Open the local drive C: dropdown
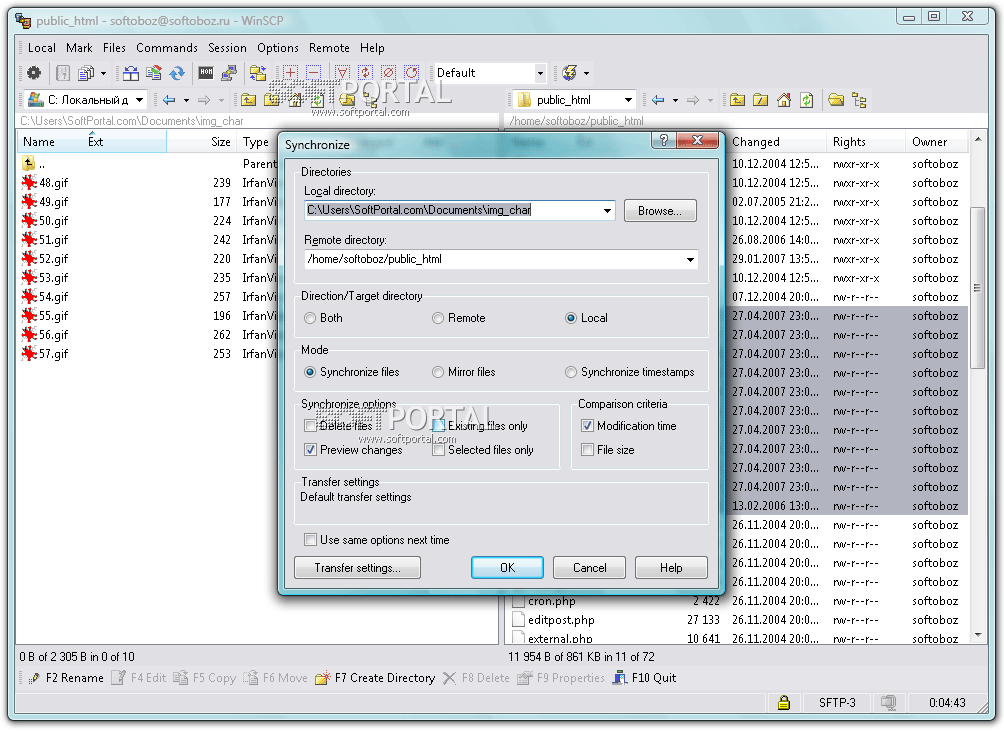 point(139,100)
